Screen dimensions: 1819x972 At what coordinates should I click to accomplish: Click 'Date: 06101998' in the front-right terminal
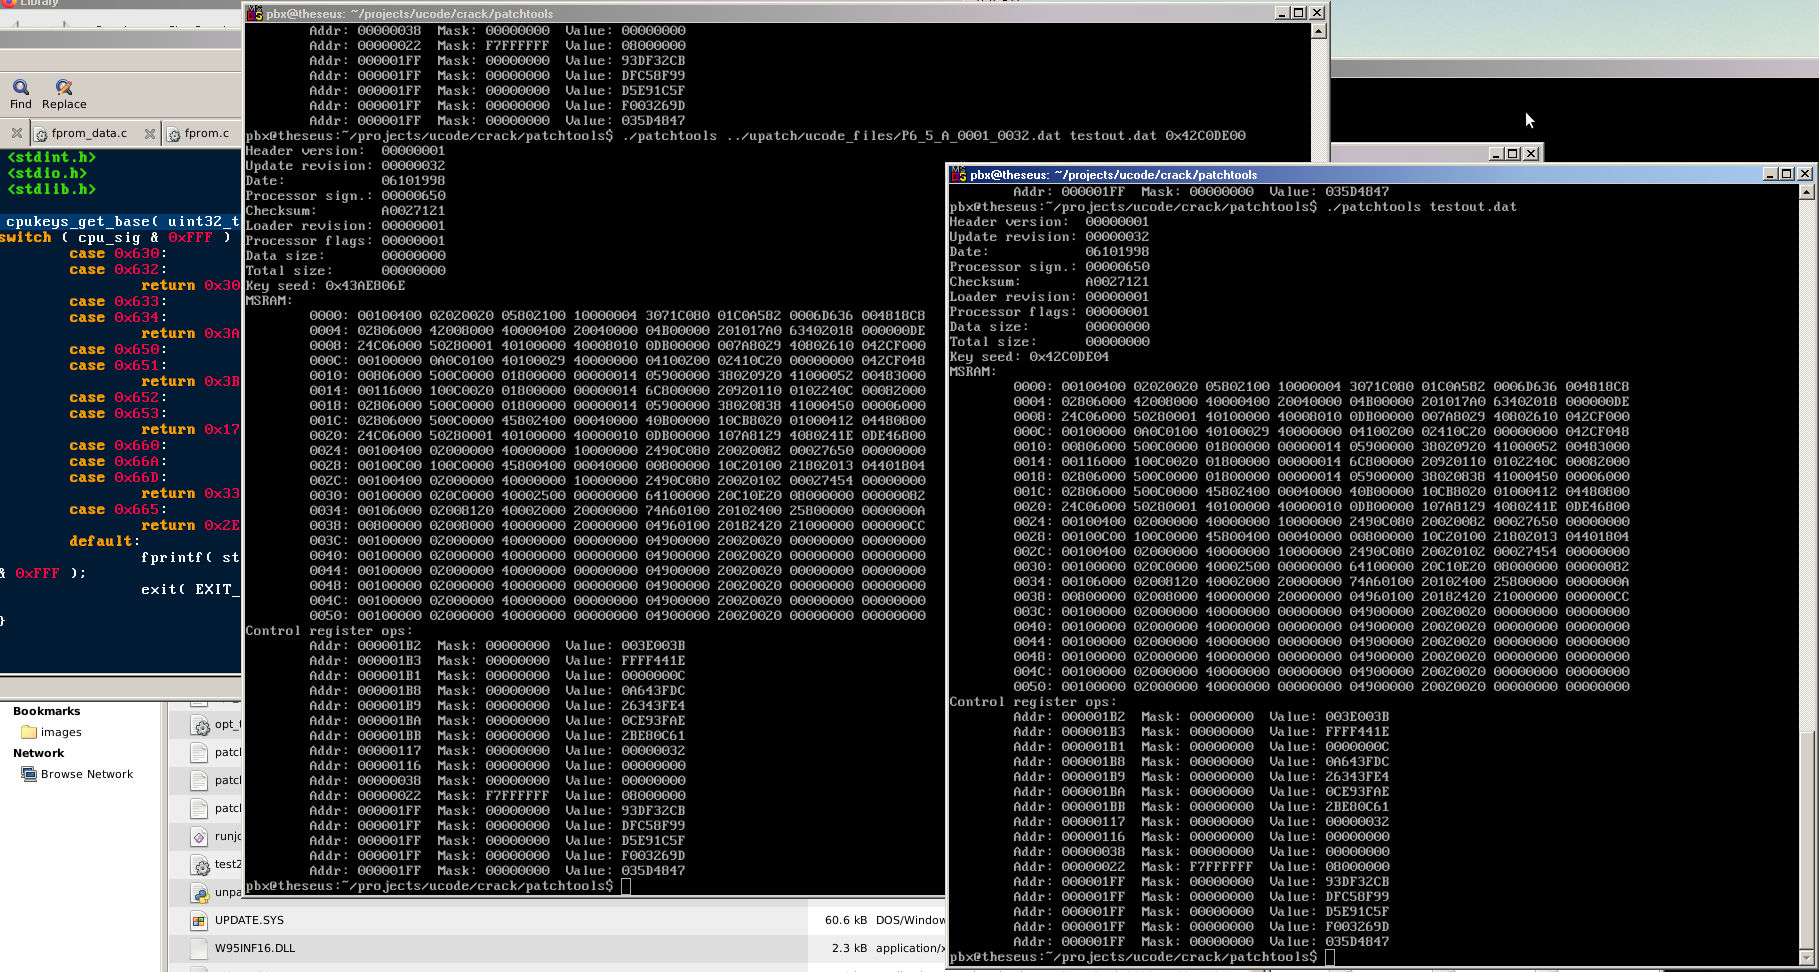(1049, 252)
